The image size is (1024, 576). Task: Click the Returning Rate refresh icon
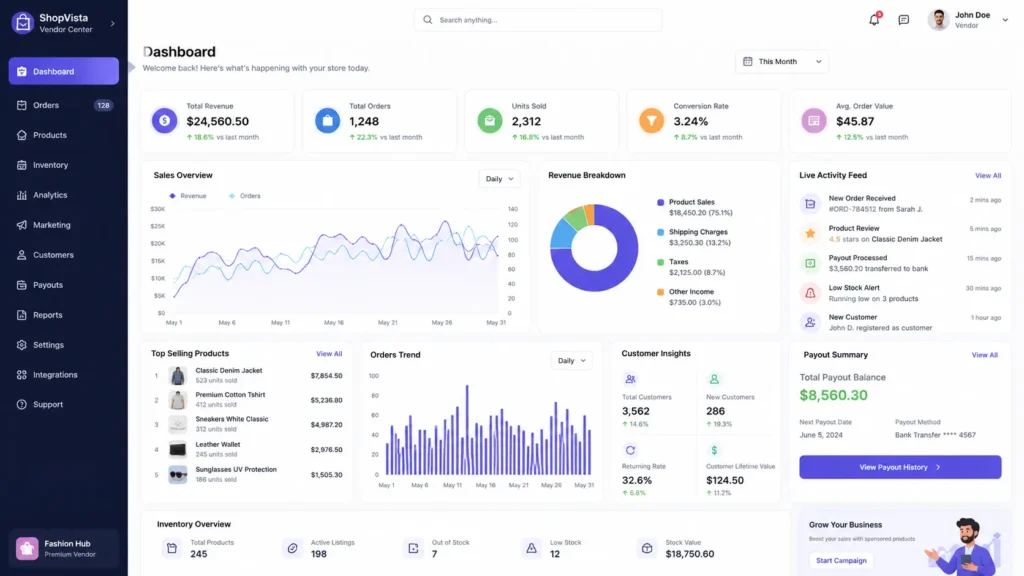pyautogui.click(x=630, y=450)
